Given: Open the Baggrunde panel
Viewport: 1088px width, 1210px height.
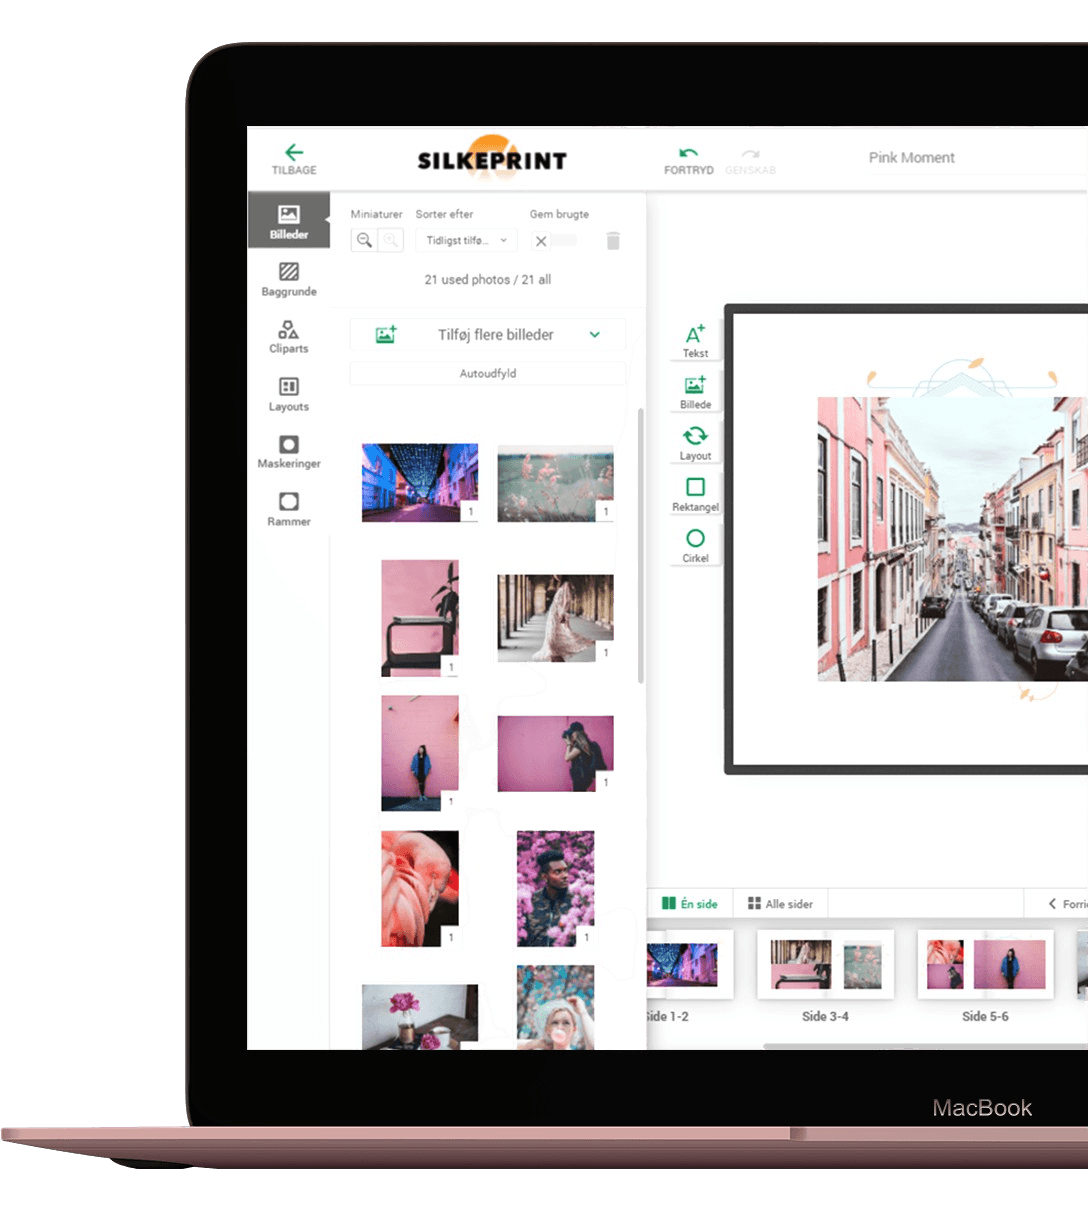Looking at the screenshot, I should (289, 279).
